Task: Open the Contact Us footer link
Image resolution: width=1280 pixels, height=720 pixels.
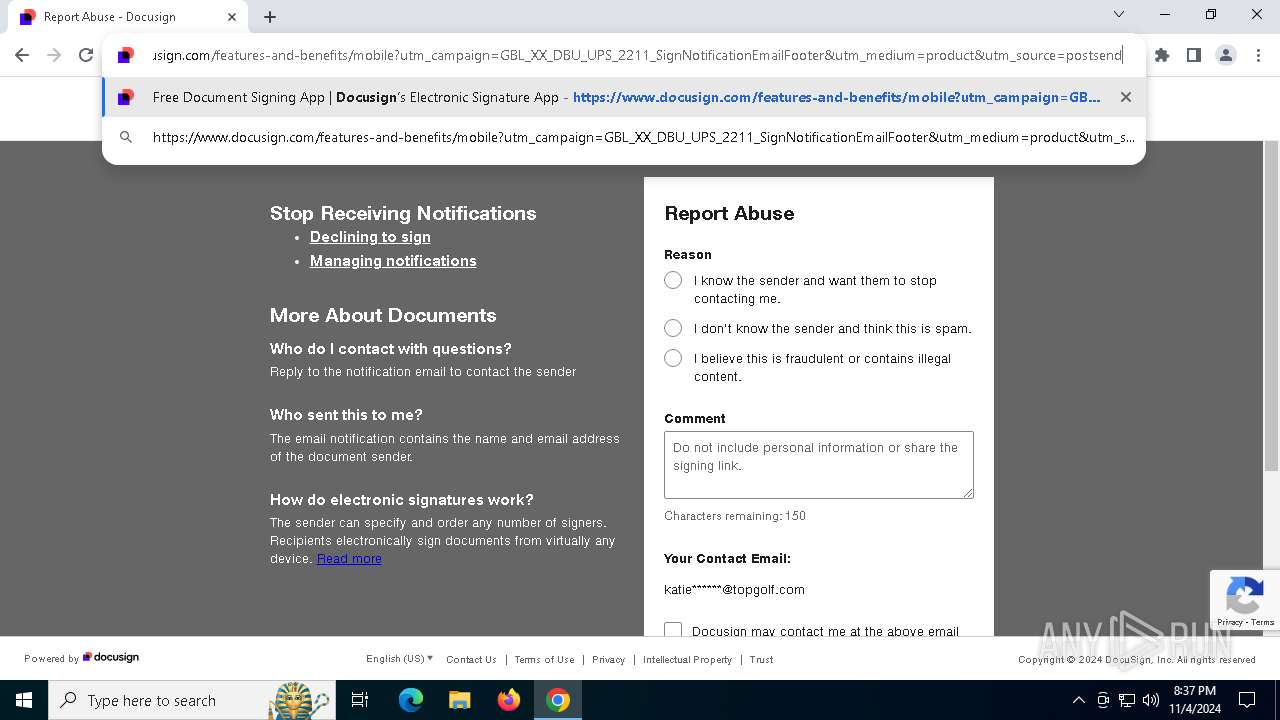Action: (471, 660)
